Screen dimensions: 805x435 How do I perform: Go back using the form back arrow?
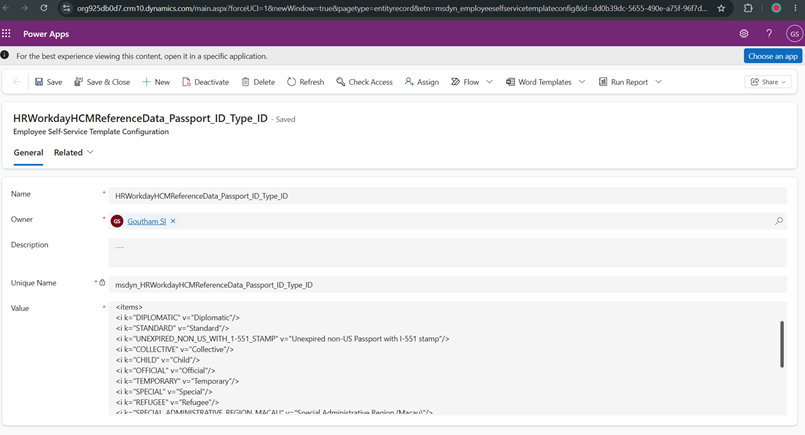[17, 82]
